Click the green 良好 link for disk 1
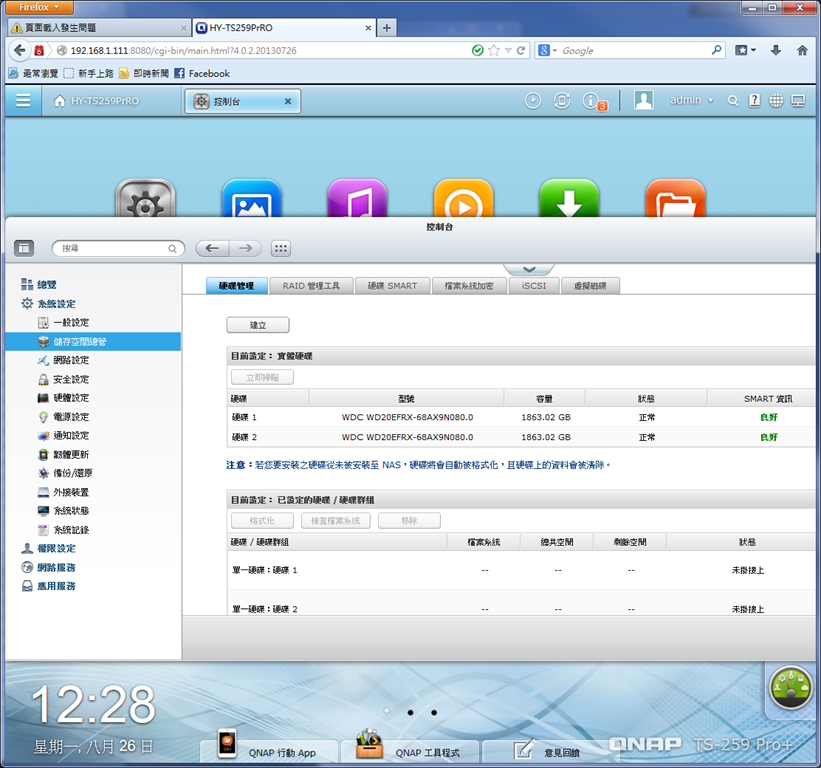The height and width of the screenshot is (768, 821). point(769,417)
